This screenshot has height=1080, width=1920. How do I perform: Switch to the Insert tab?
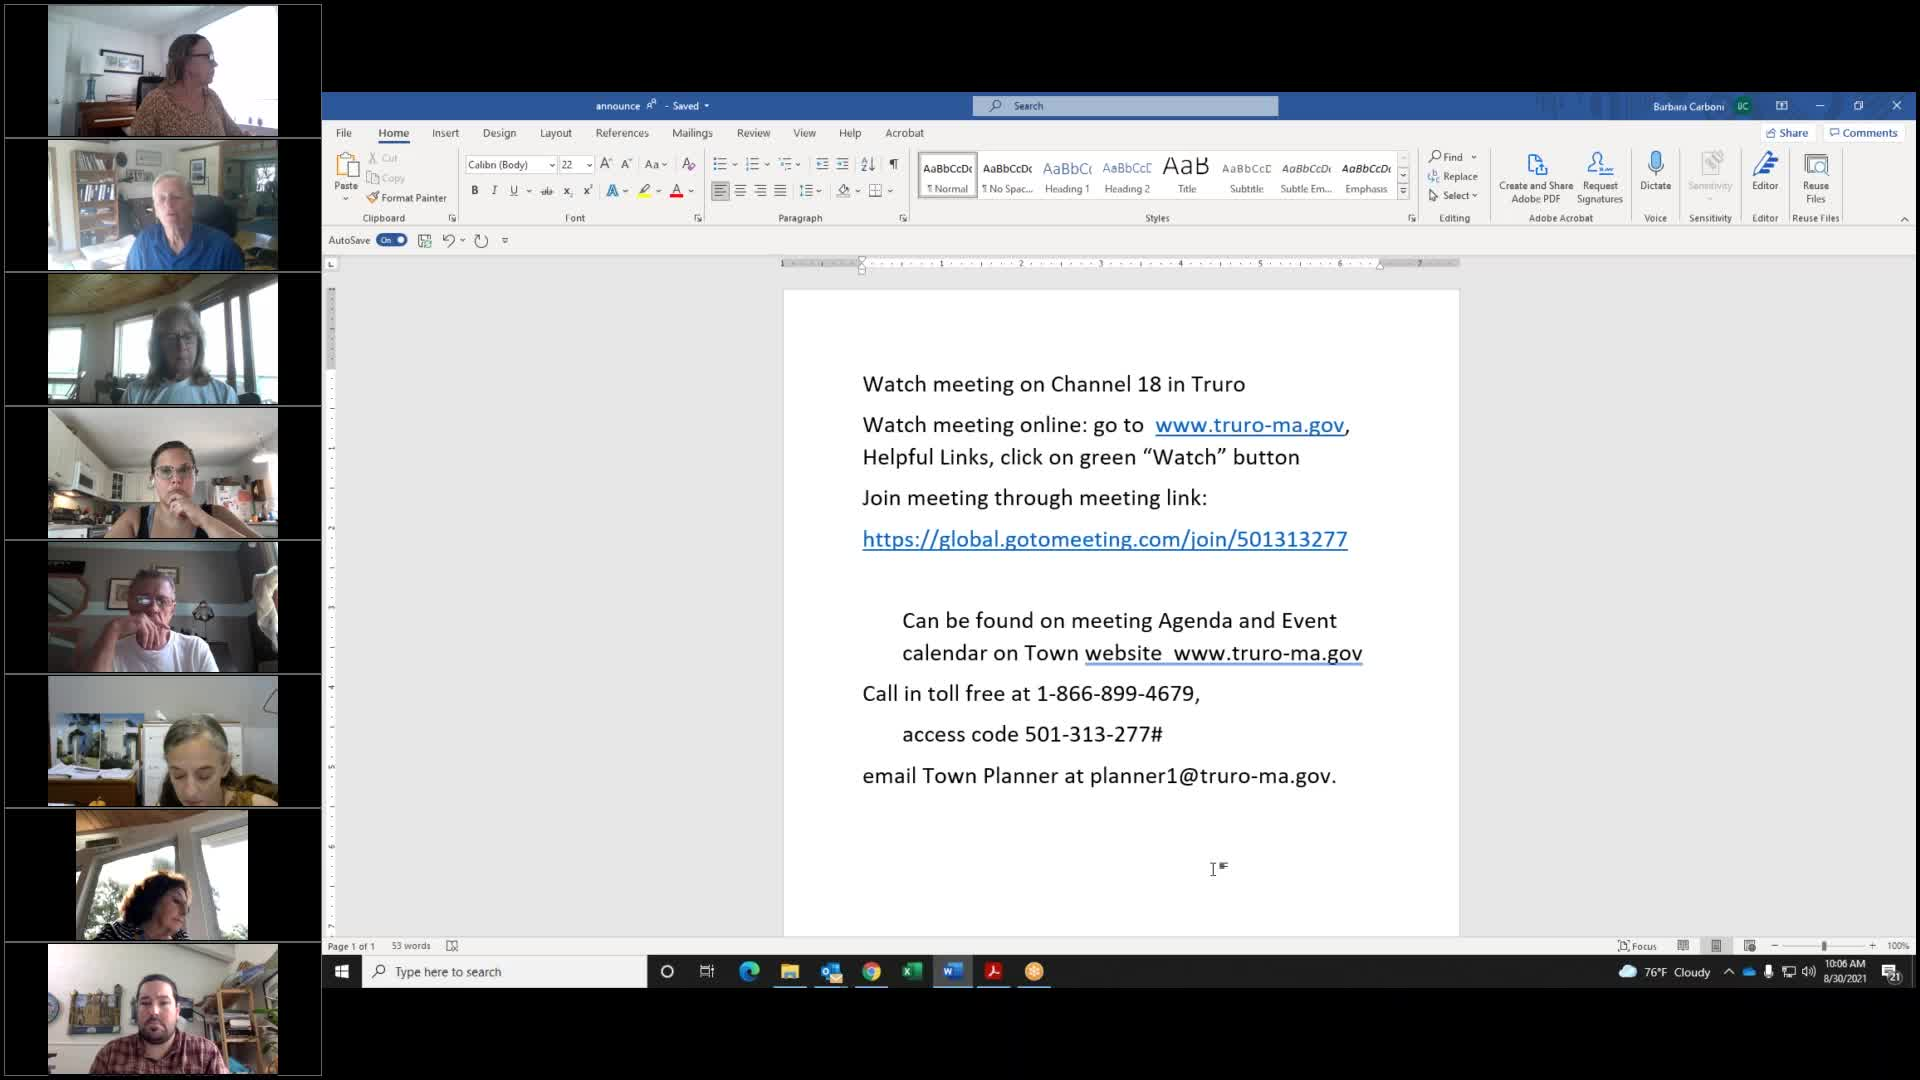[445, 133]
